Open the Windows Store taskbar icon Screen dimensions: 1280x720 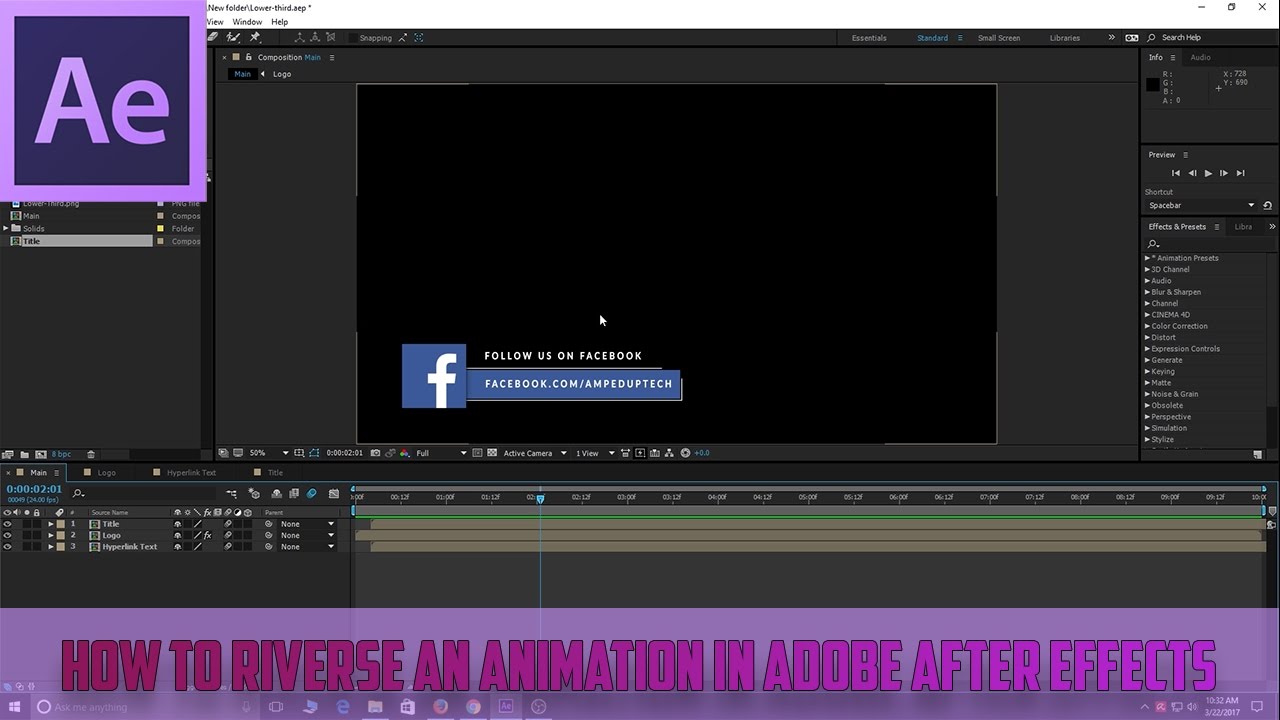[407, 707]
